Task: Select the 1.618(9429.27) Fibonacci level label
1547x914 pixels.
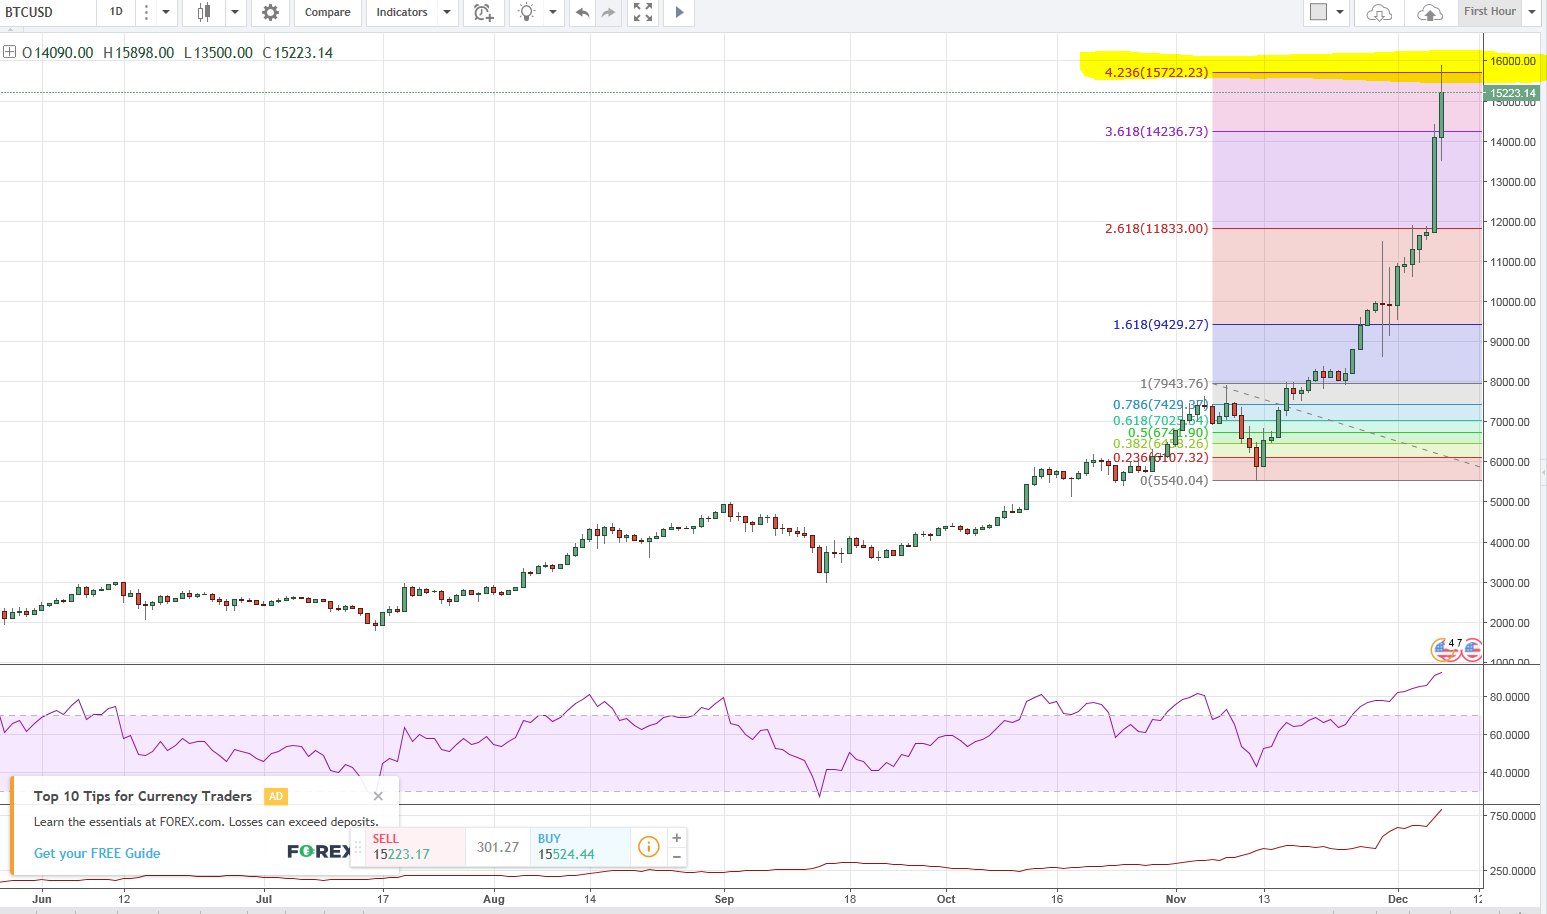Action: pos(1160,324)
